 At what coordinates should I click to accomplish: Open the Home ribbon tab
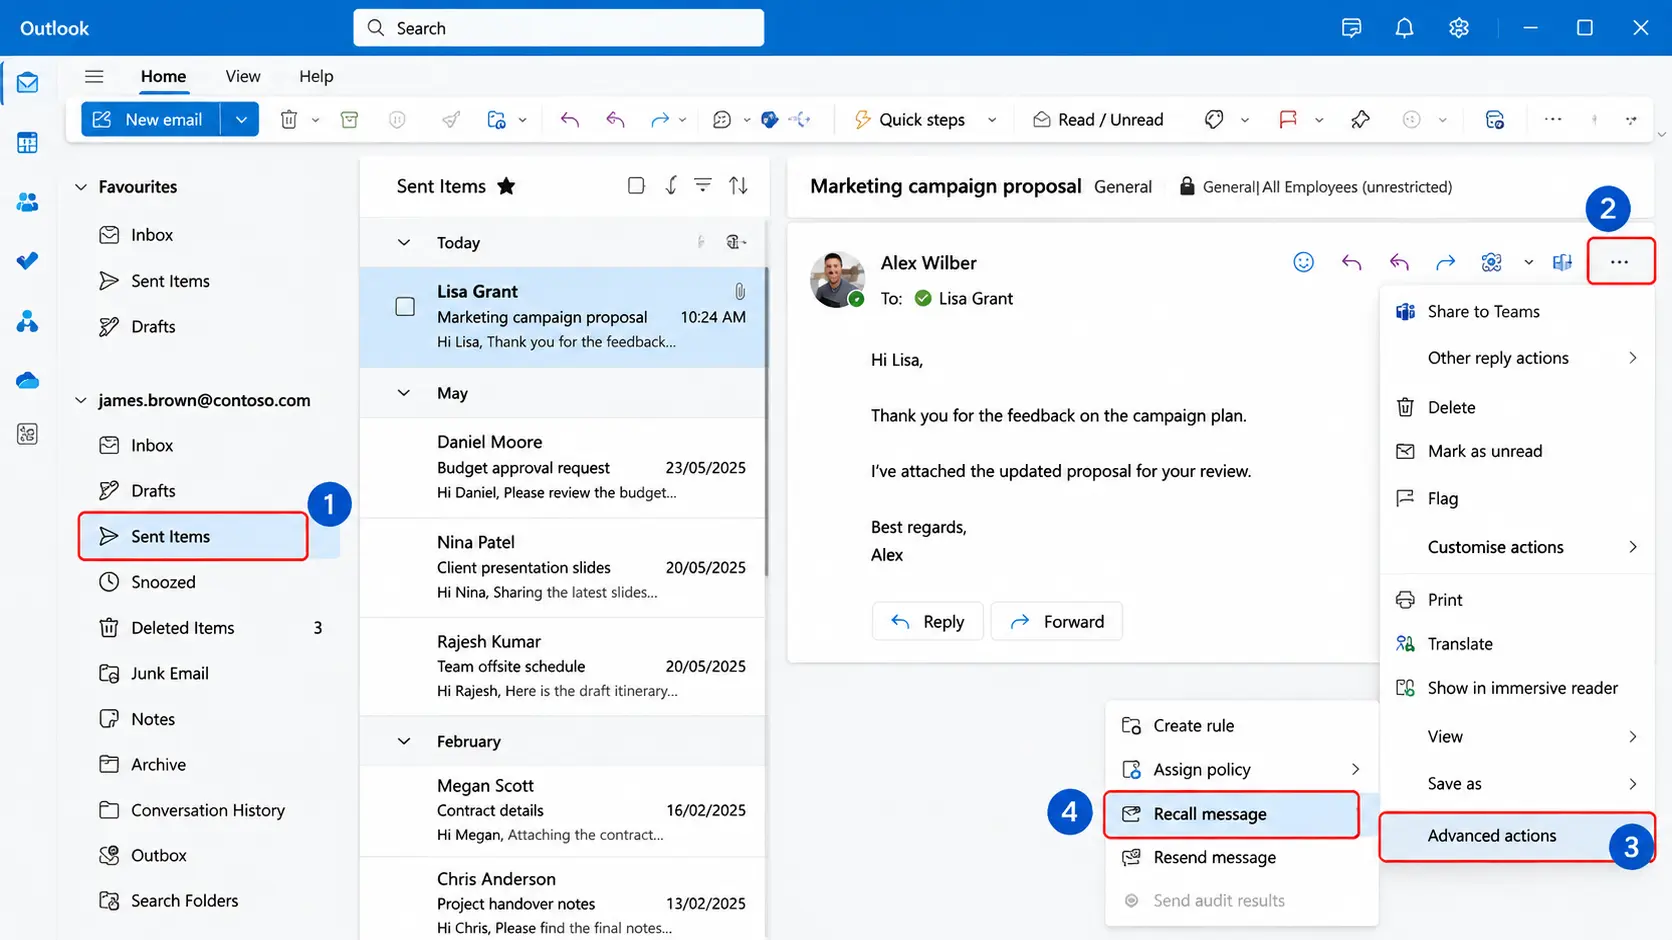[x=163, y=76]
